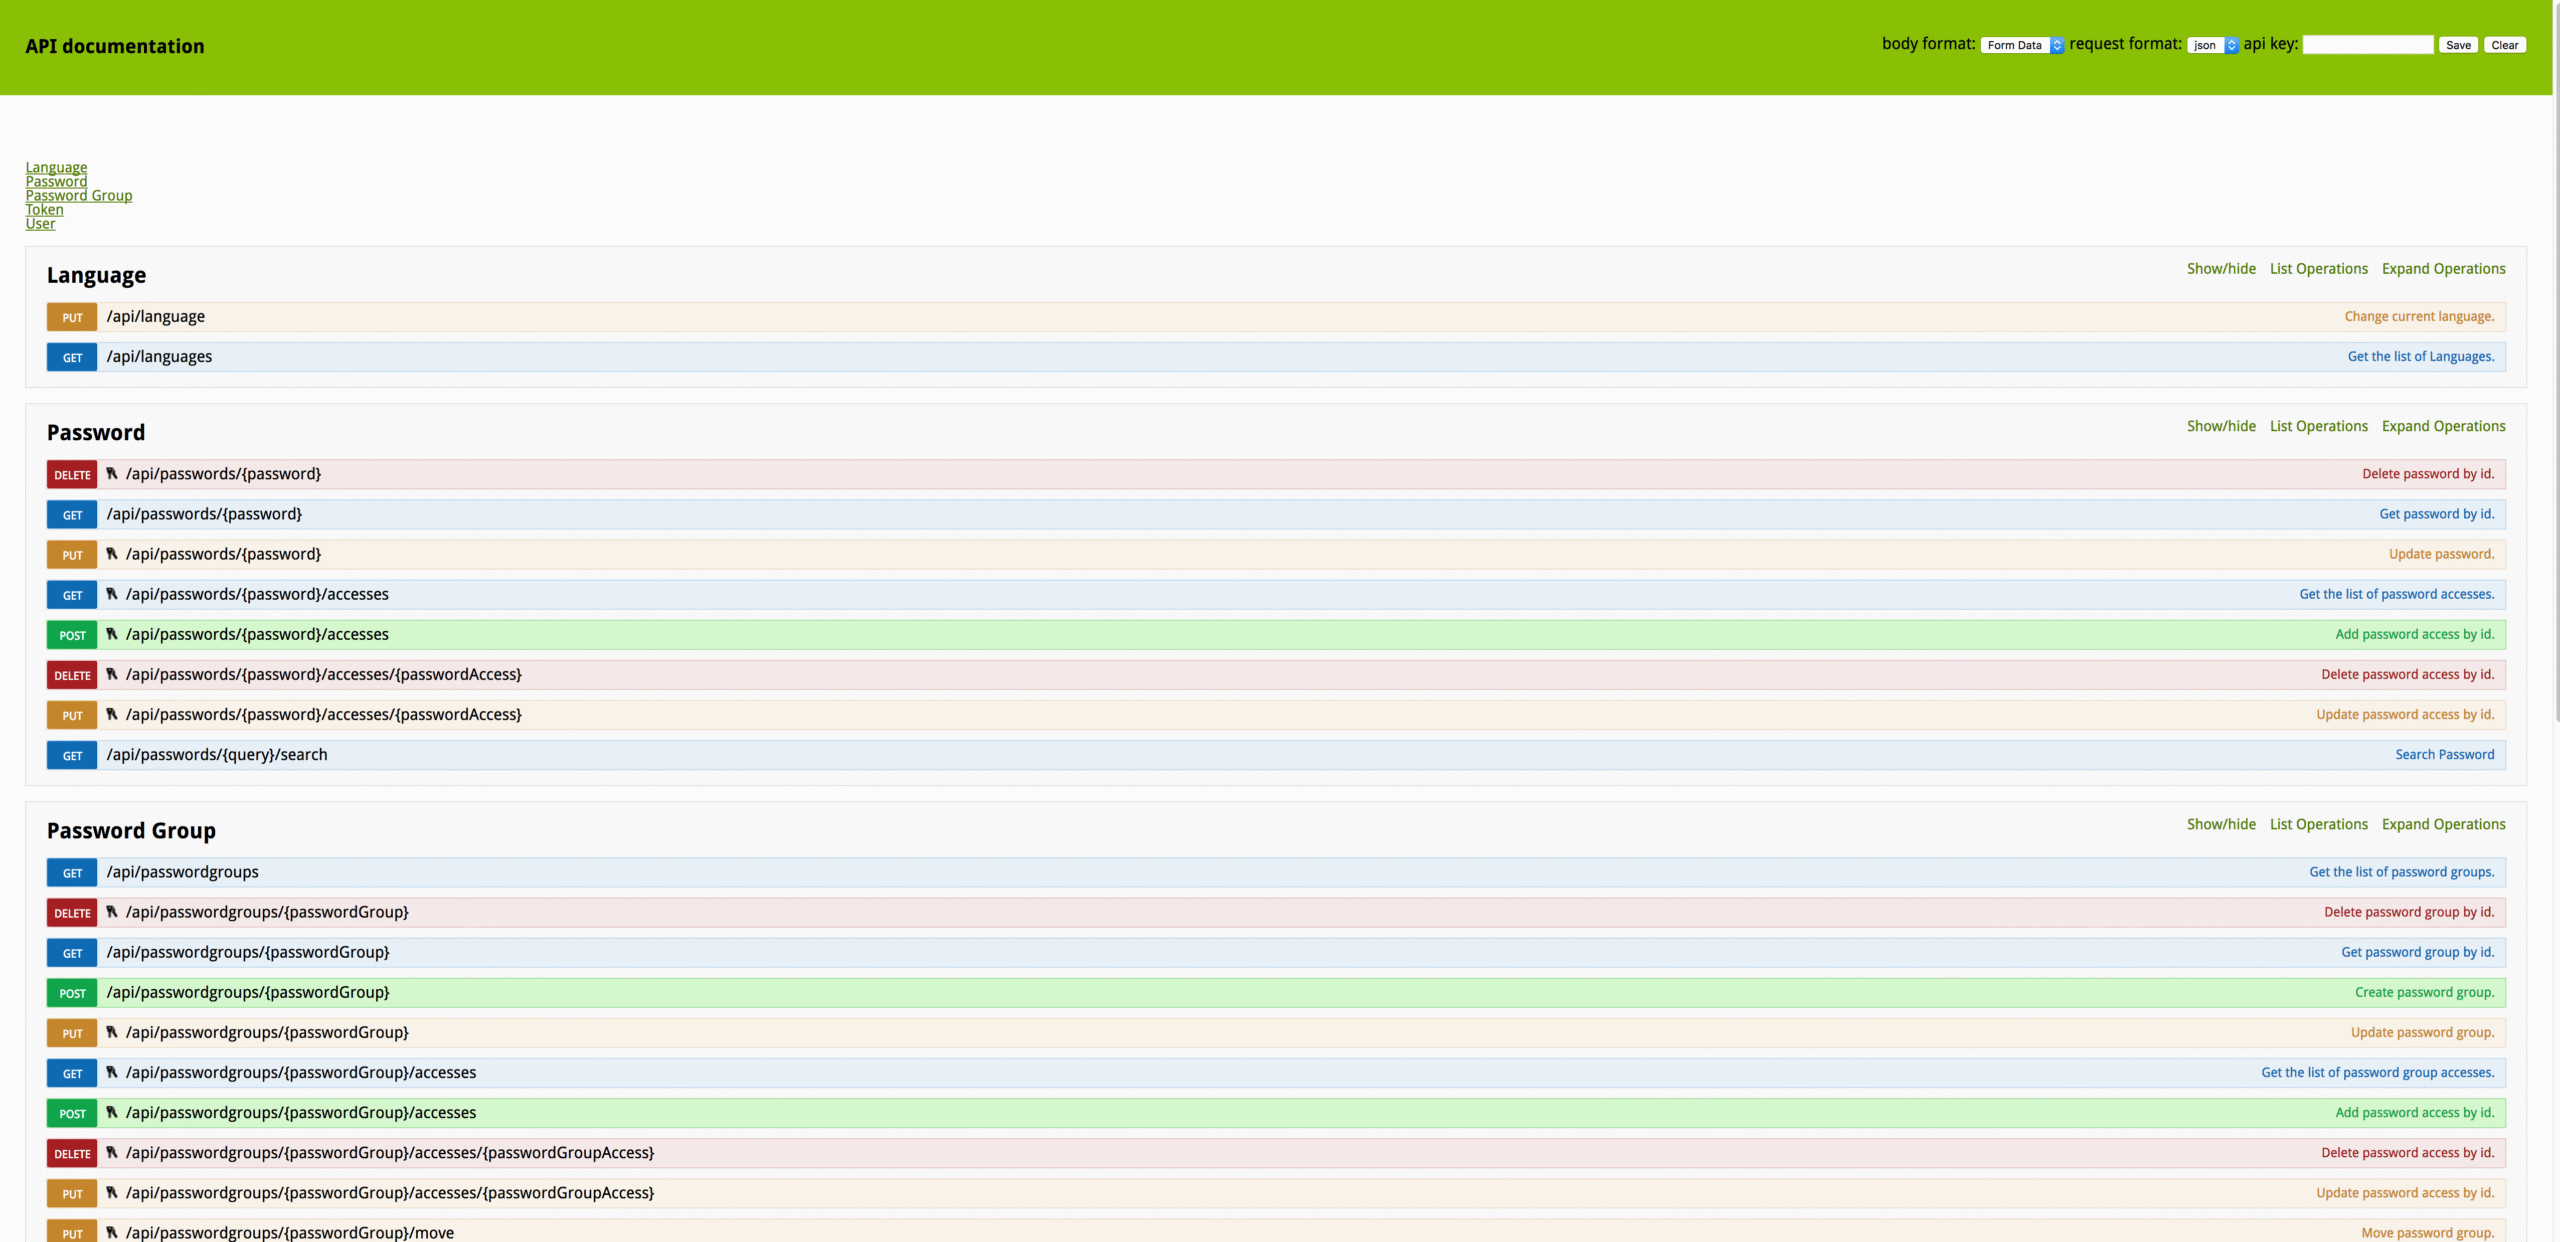Click key icon on PUT /api/passwordgroups/{passwordGroup}/move row
Screen dimensions: 2560x1242
(x=112, y=1232)
